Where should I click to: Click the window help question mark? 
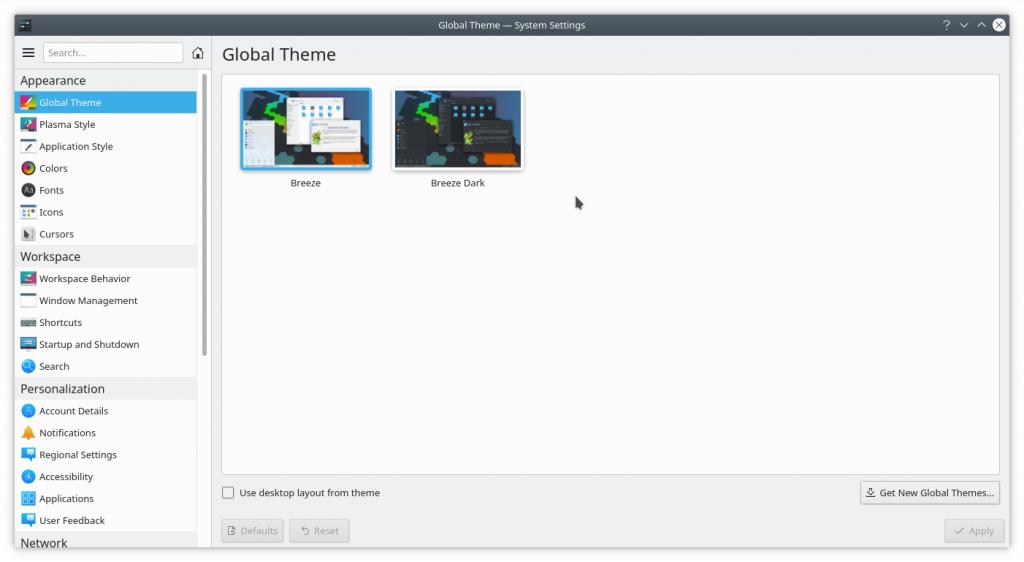tap(946, 25)
